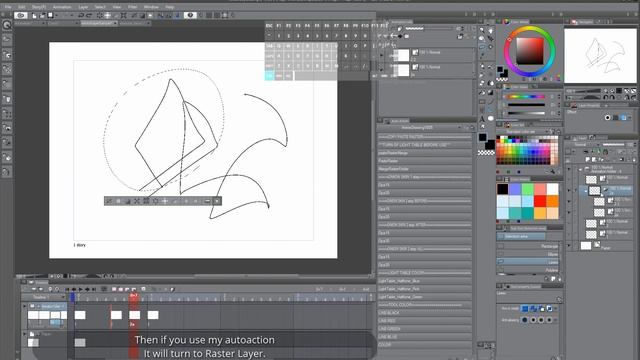This screenshot has width=640, height=360.
Task: Click the main drawing color black square
Action: 483,137
